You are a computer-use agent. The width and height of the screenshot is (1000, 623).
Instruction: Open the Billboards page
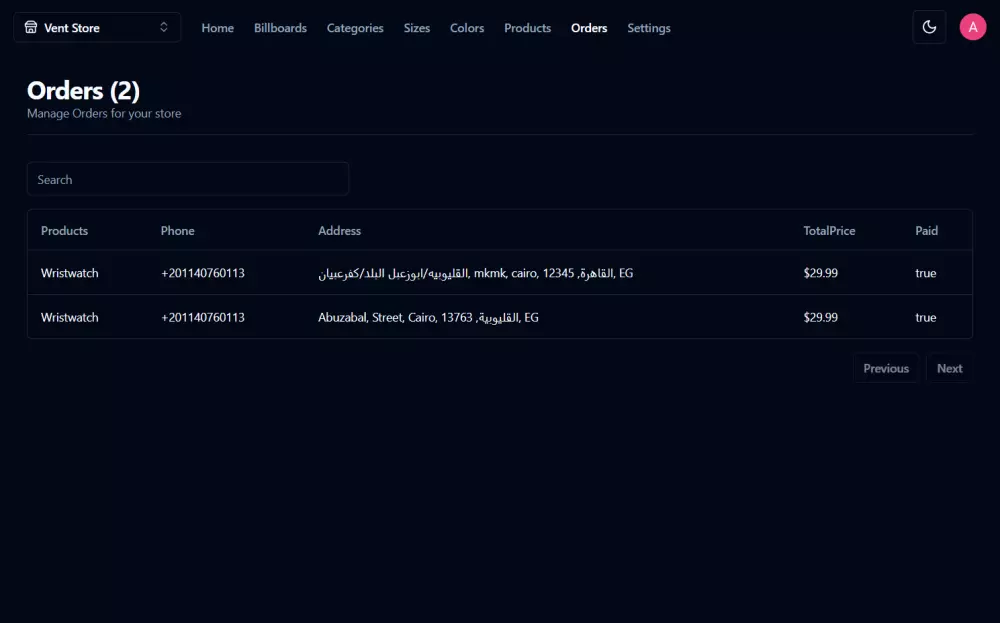click(x=280, y=28)
